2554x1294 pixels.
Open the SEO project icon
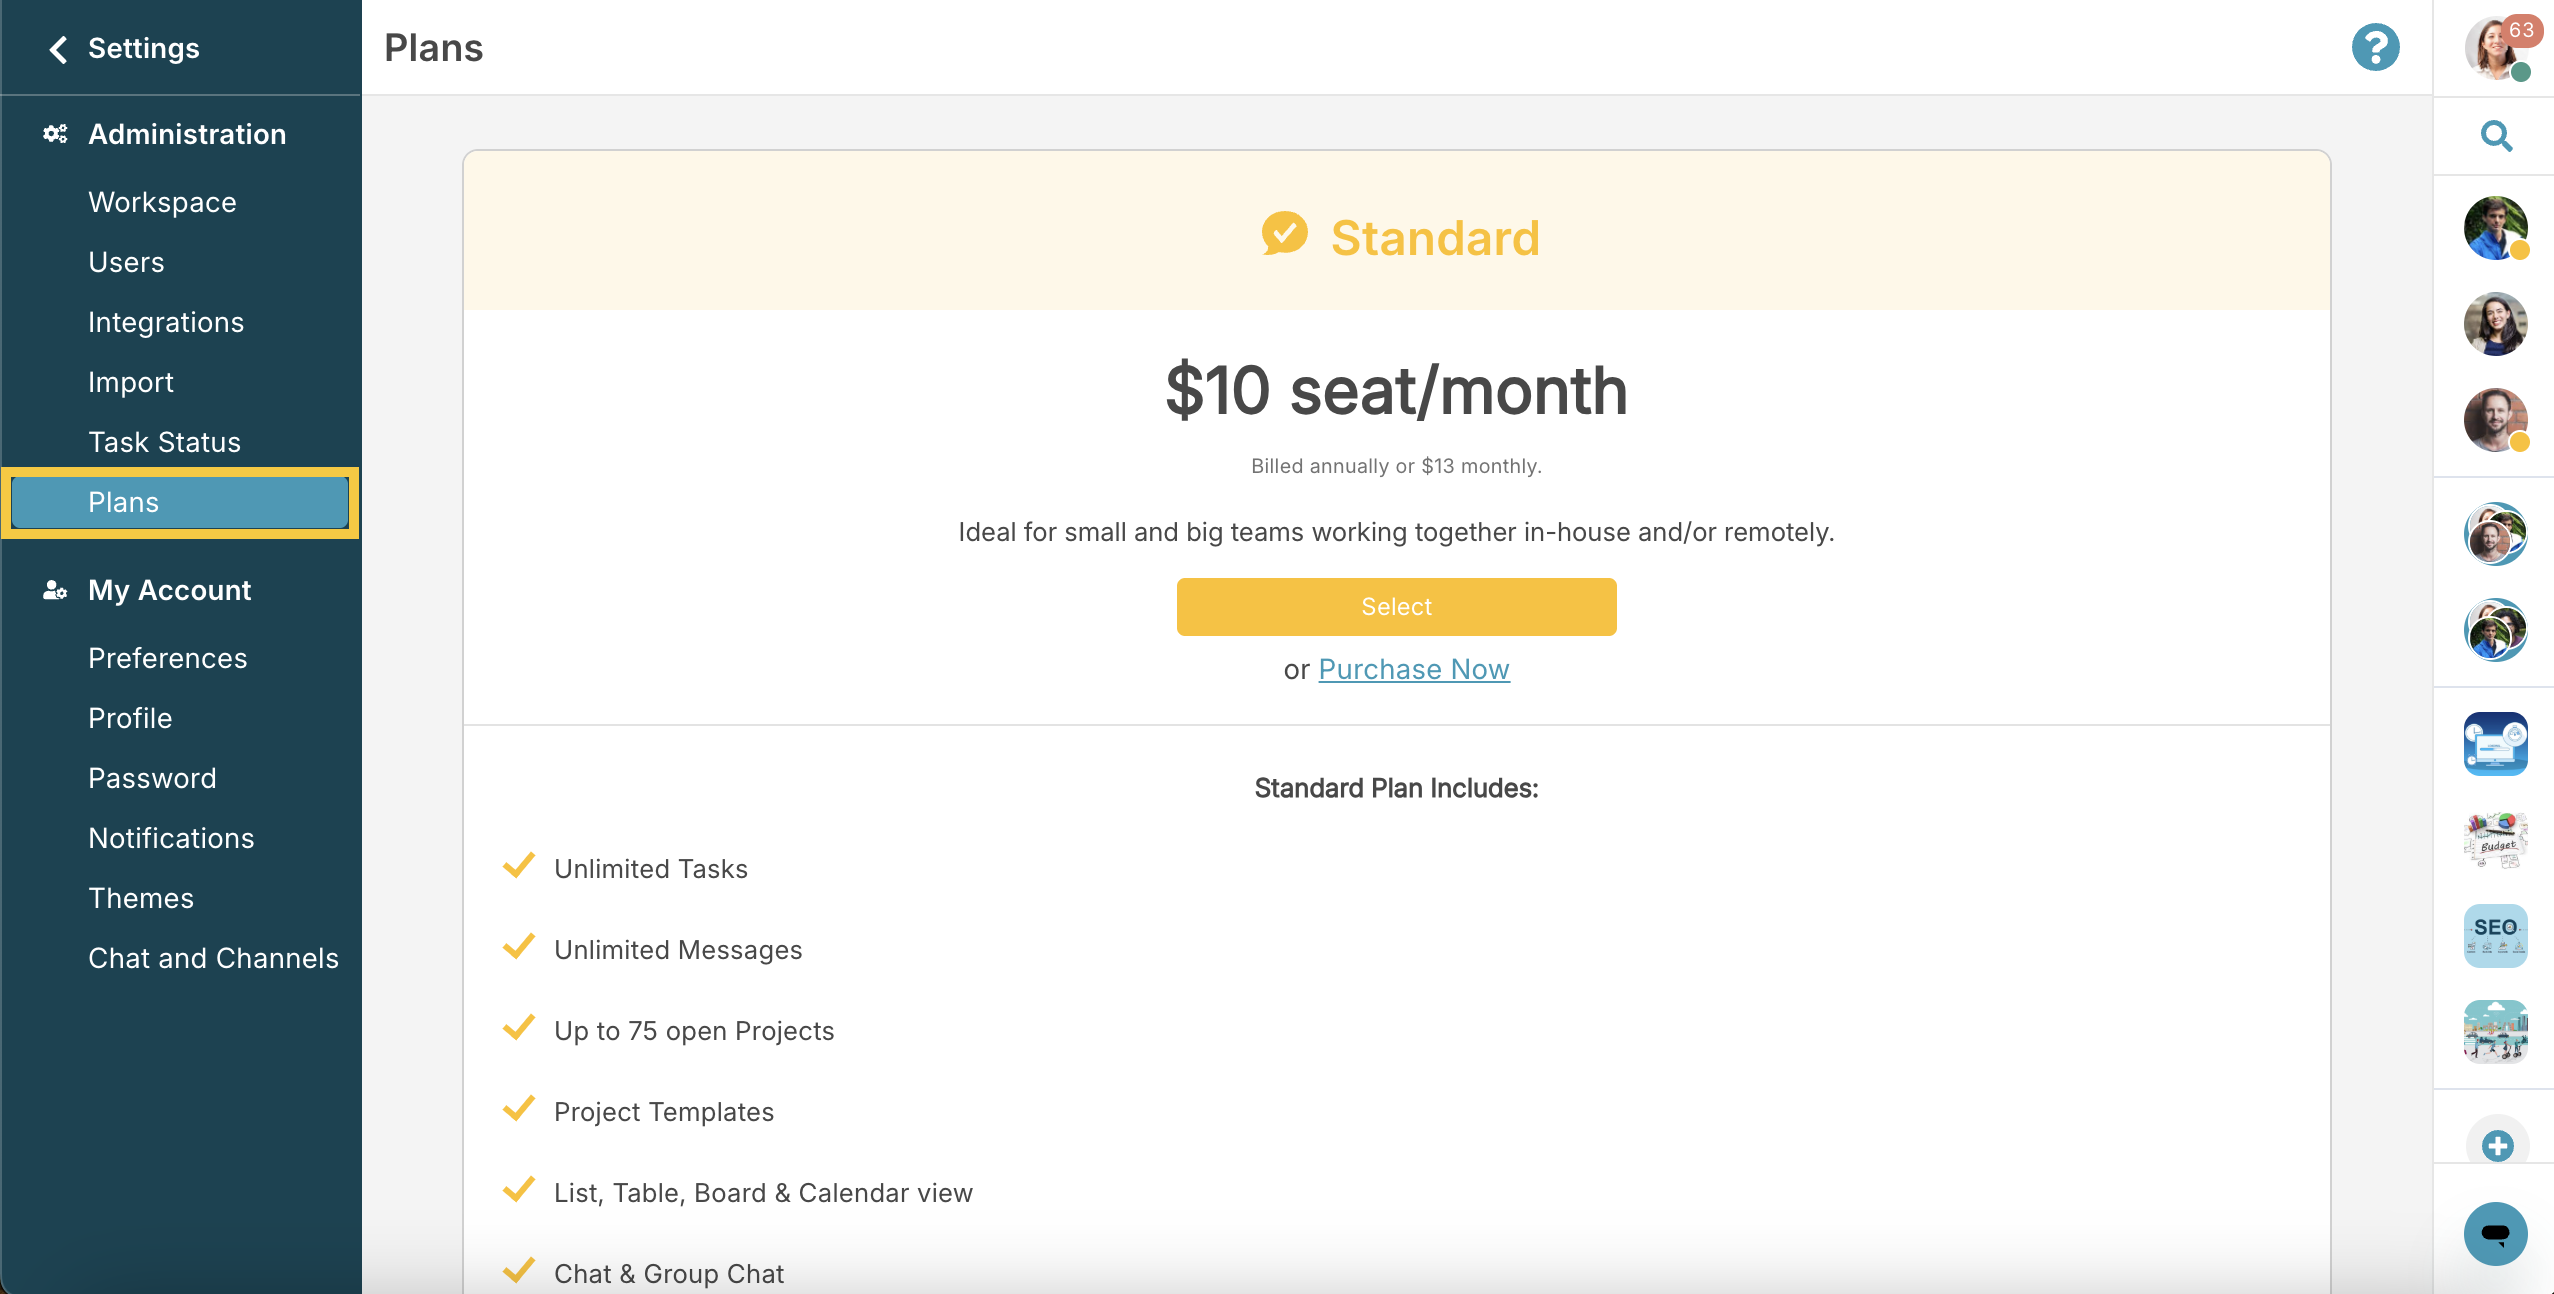tap(2495, 936)
